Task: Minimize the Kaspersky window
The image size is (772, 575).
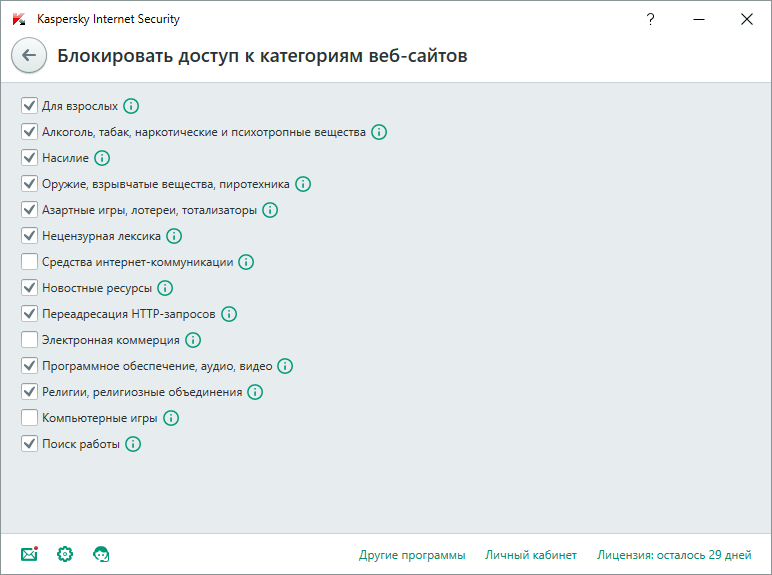Action: tap(699, 19)
